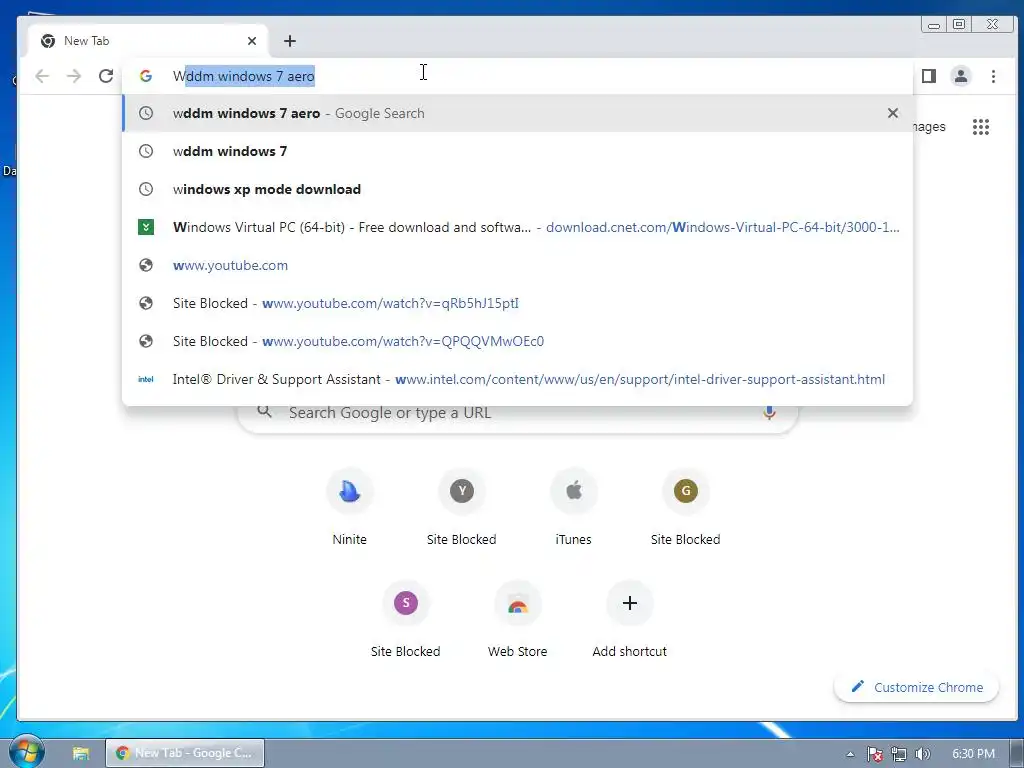Click the 6:30 PM taskbar clock

point(973,754)
